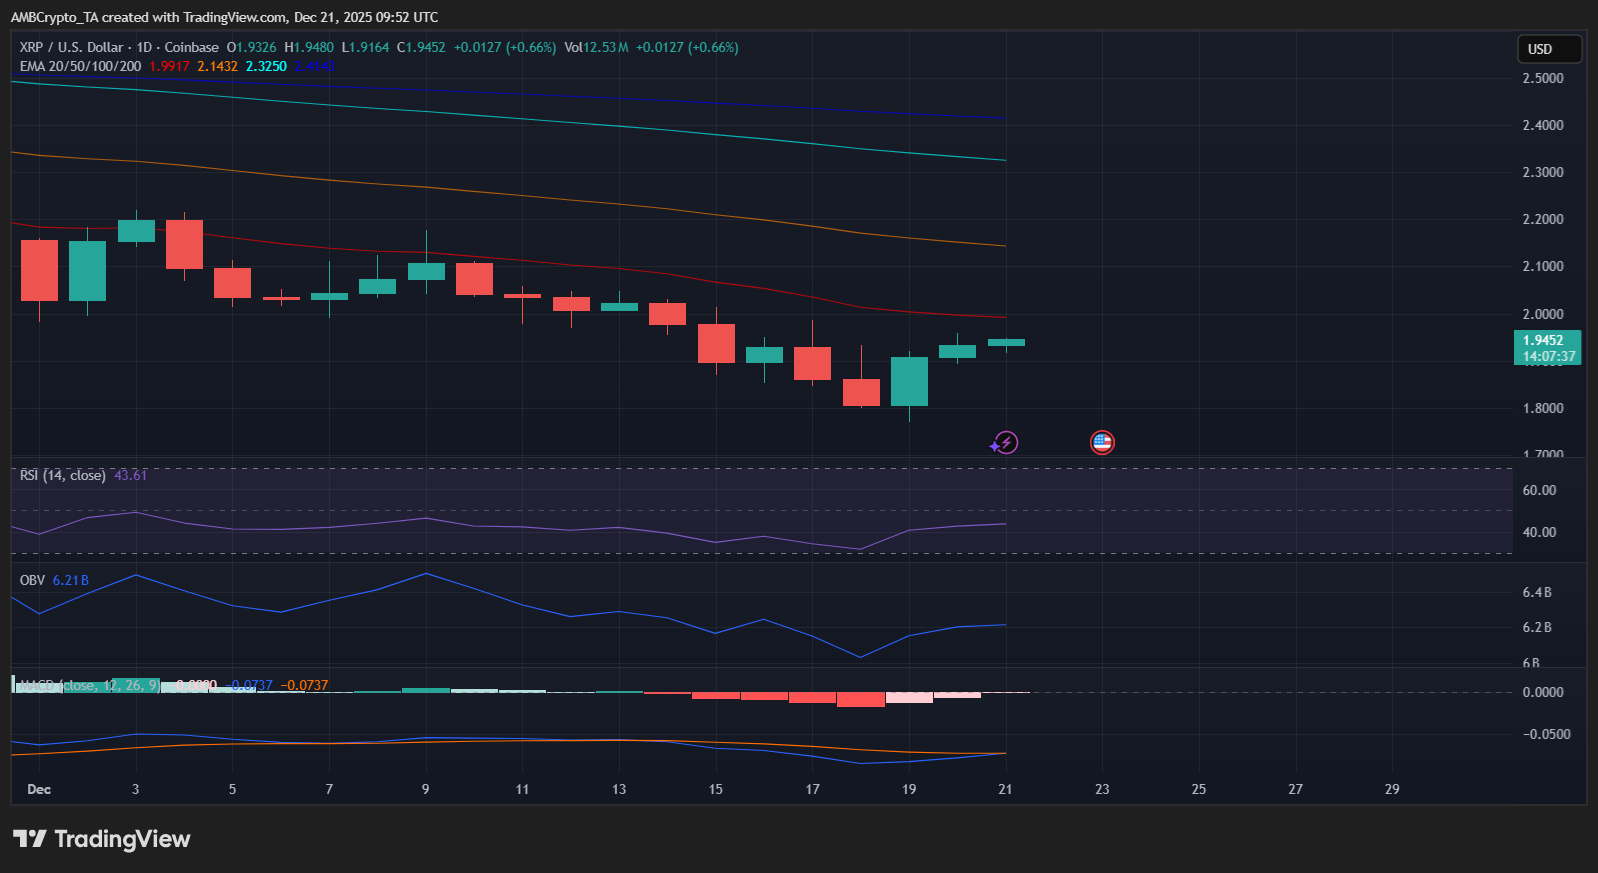Click the OBV indicator label
Viewport: 1598px width, 873px height.
[x=32, y=580]
